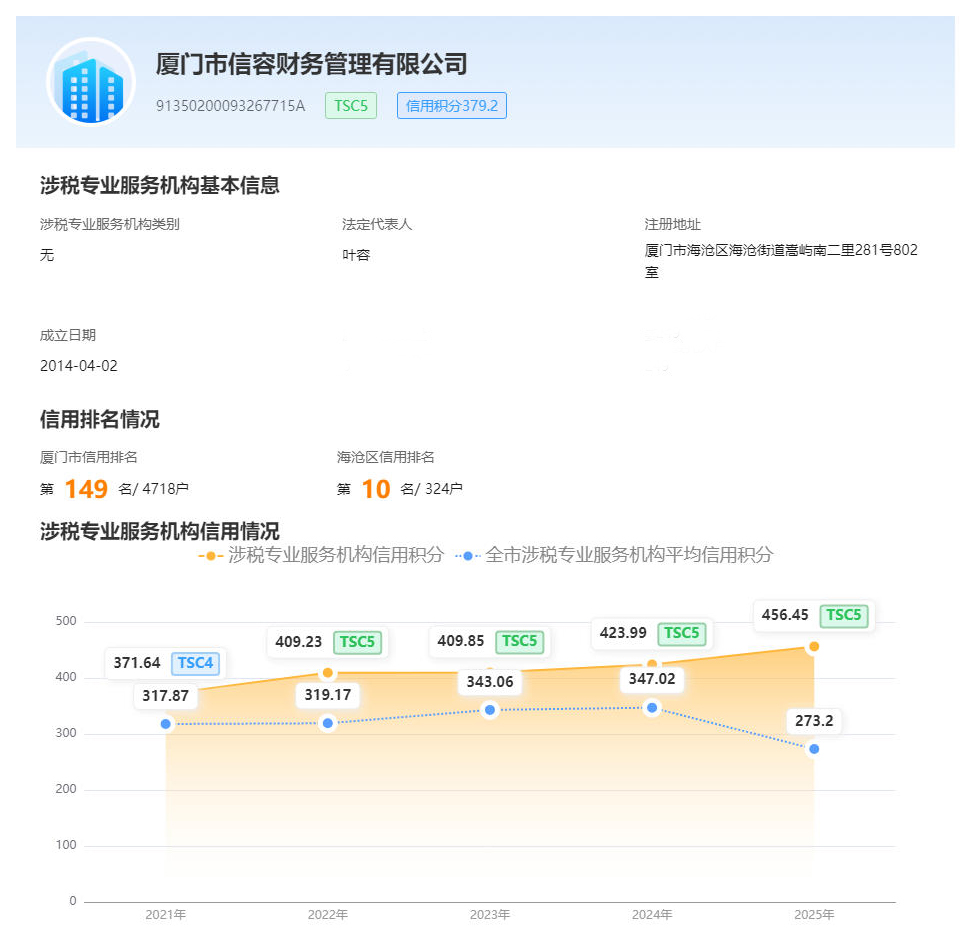Click the 2021年 axis label
974x949 pixels.
(x=166, y=914)
